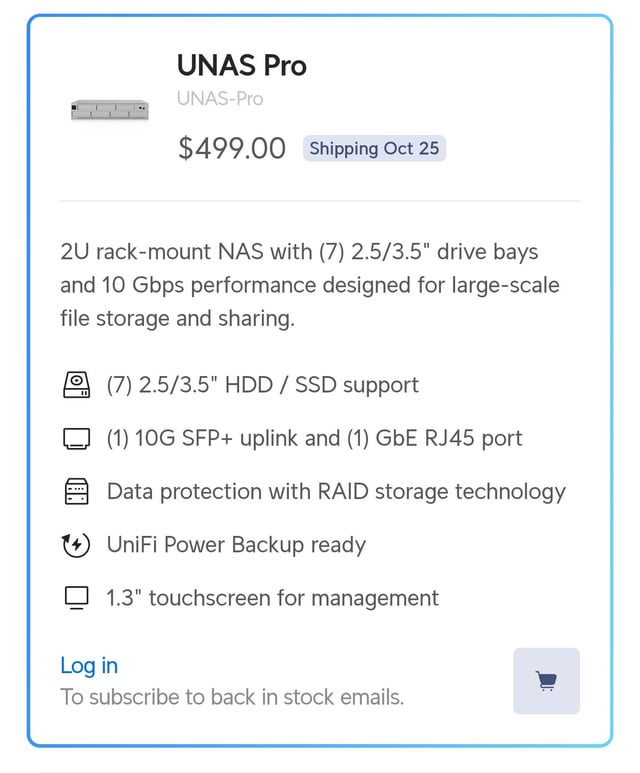
Task: Select the (7) 2.5/3.5" HDD / SSD support text
Action: (263, 385)
